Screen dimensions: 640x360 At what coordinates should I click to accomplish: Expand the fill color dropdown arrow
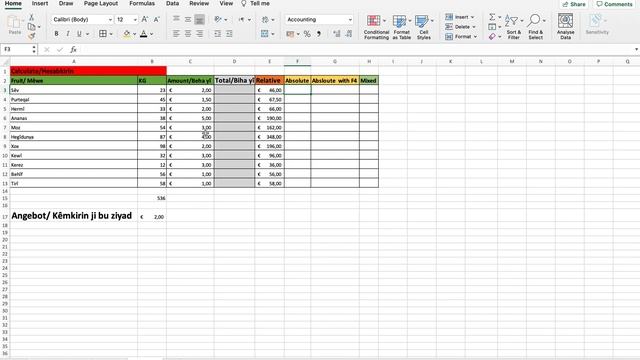(x=134, y=34)
